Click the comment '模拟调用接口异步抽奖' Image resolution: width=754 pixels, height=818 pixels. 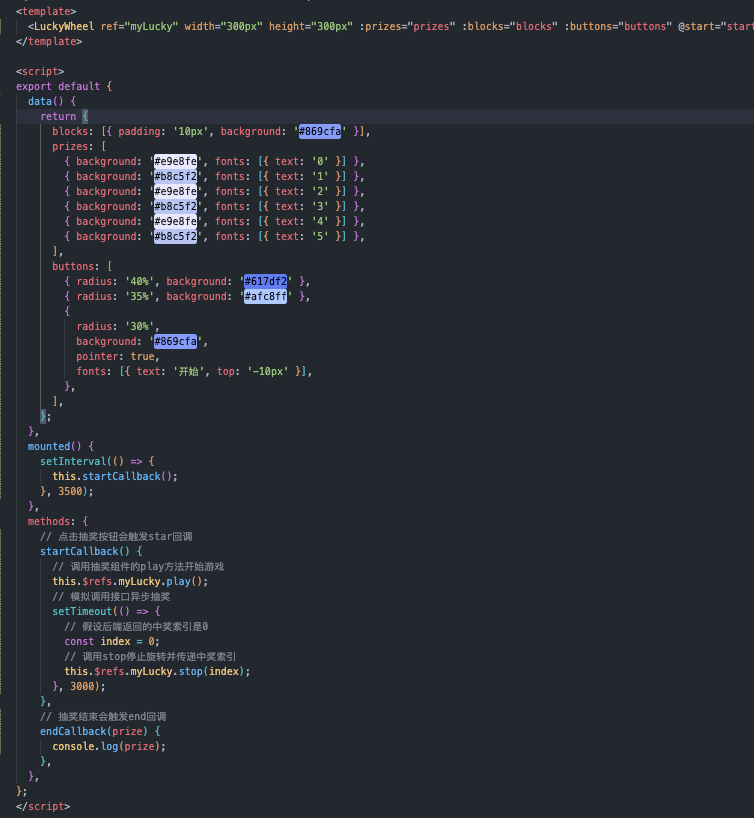(x=111, y=596)
